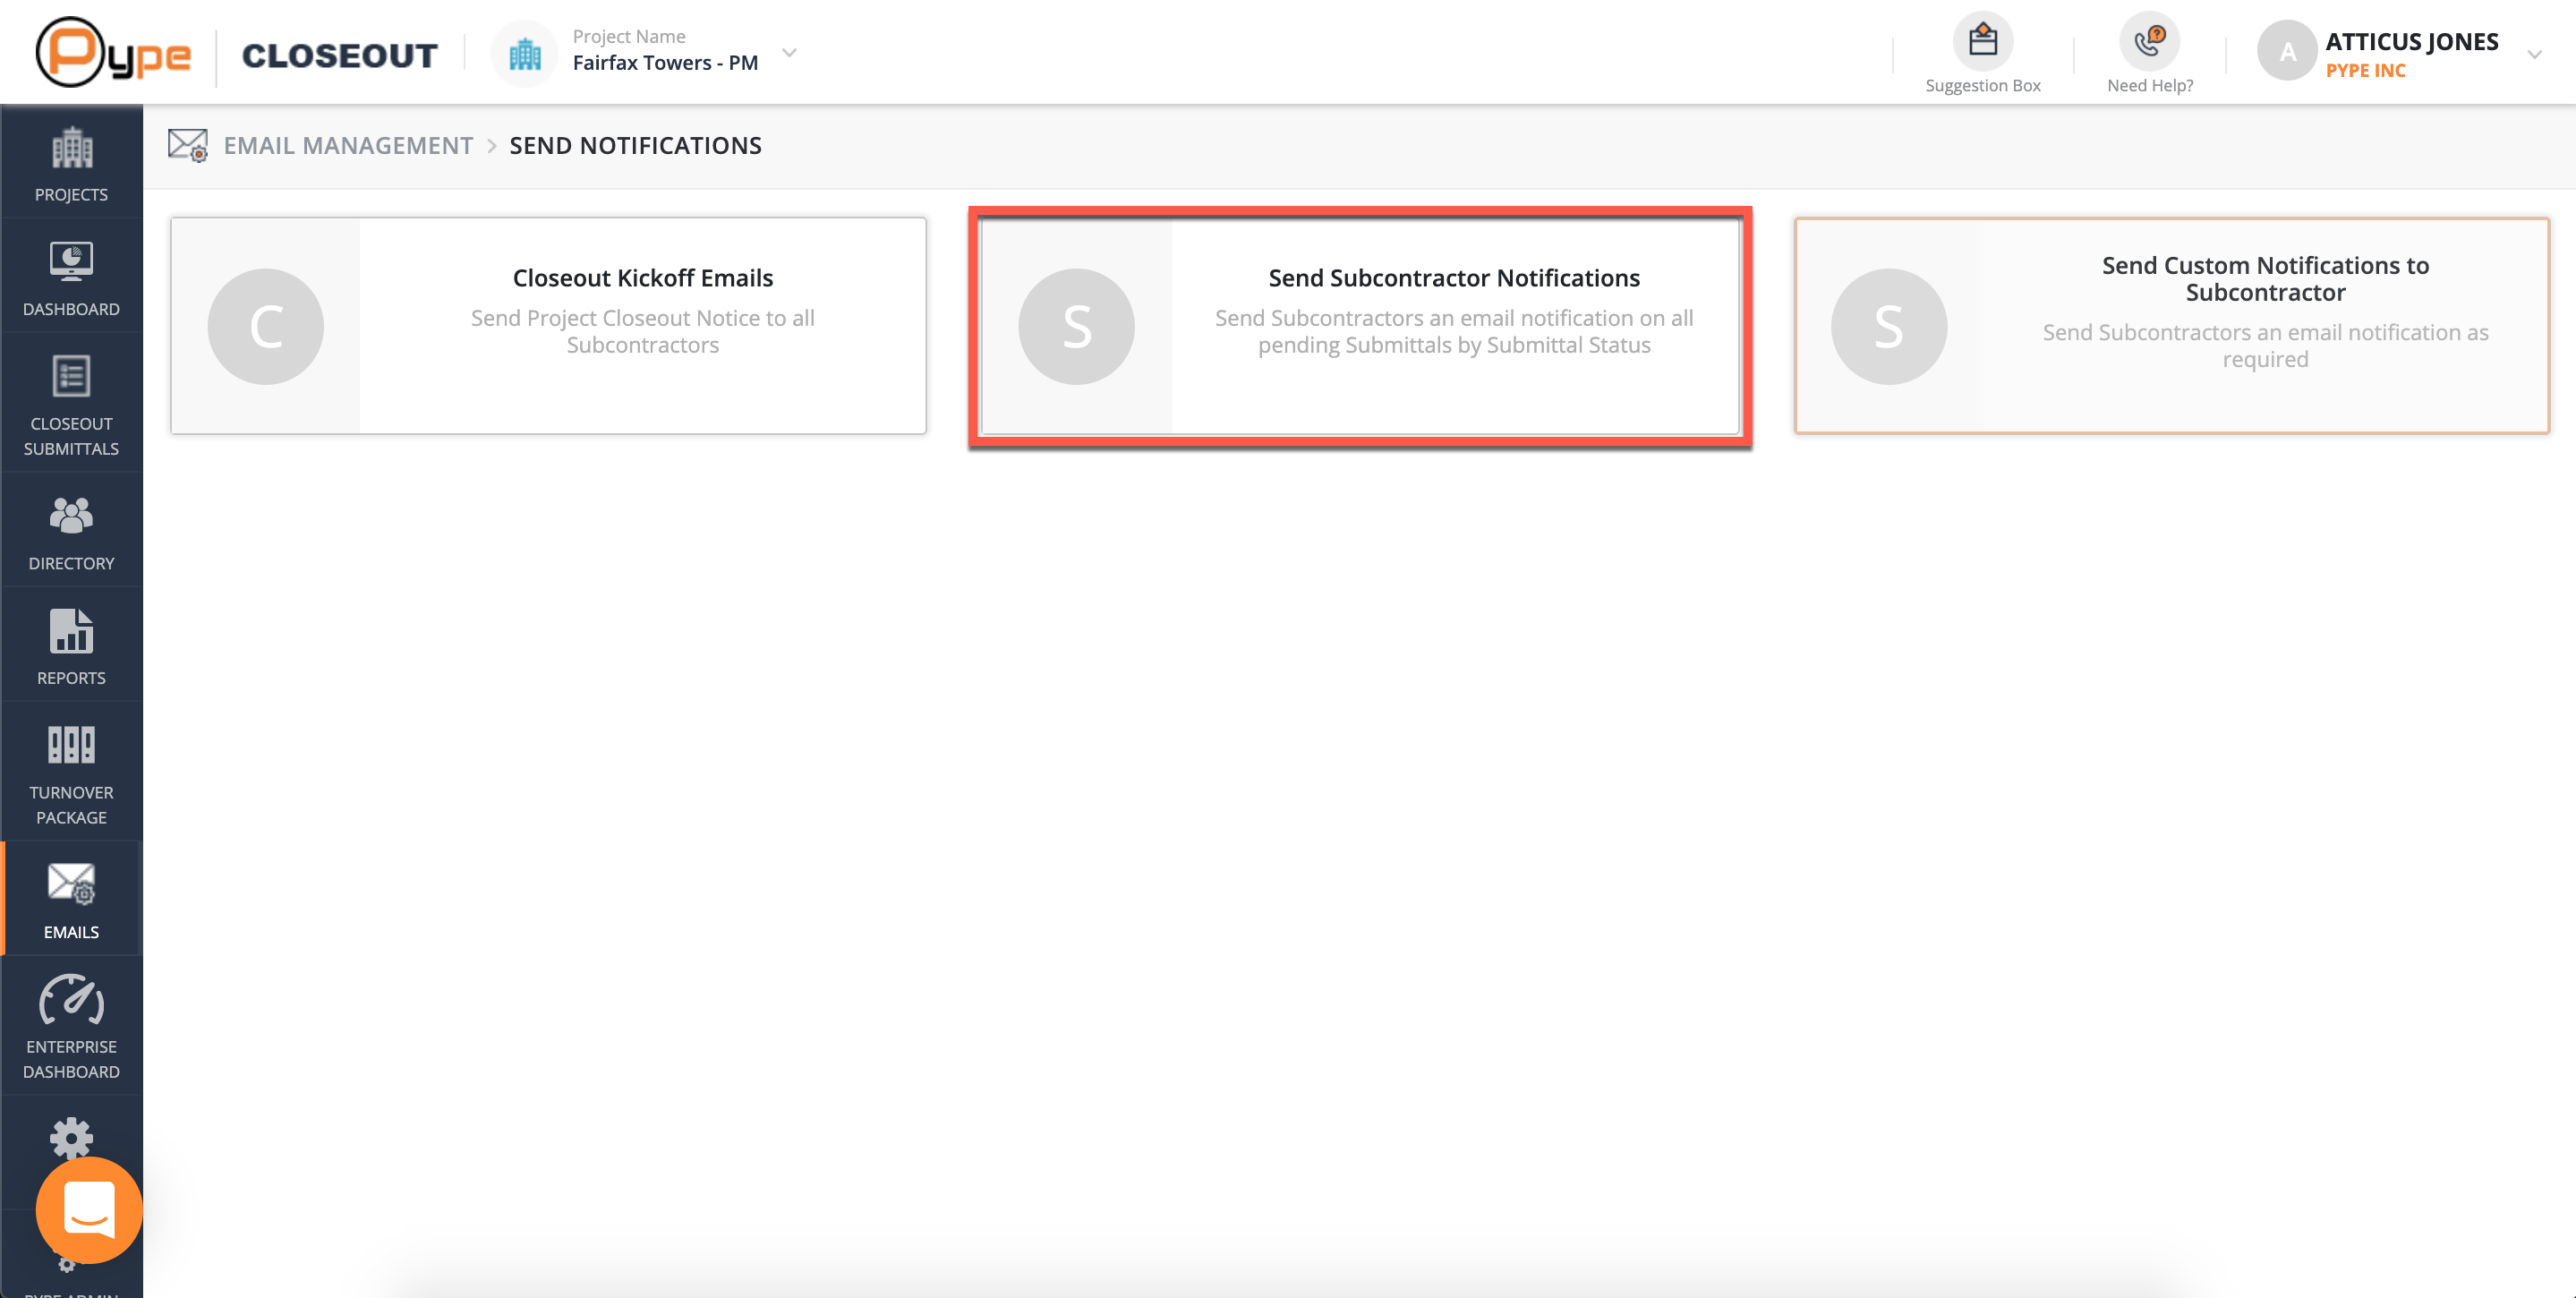Click the Email Management breadcrumb link

click(348, 146)
